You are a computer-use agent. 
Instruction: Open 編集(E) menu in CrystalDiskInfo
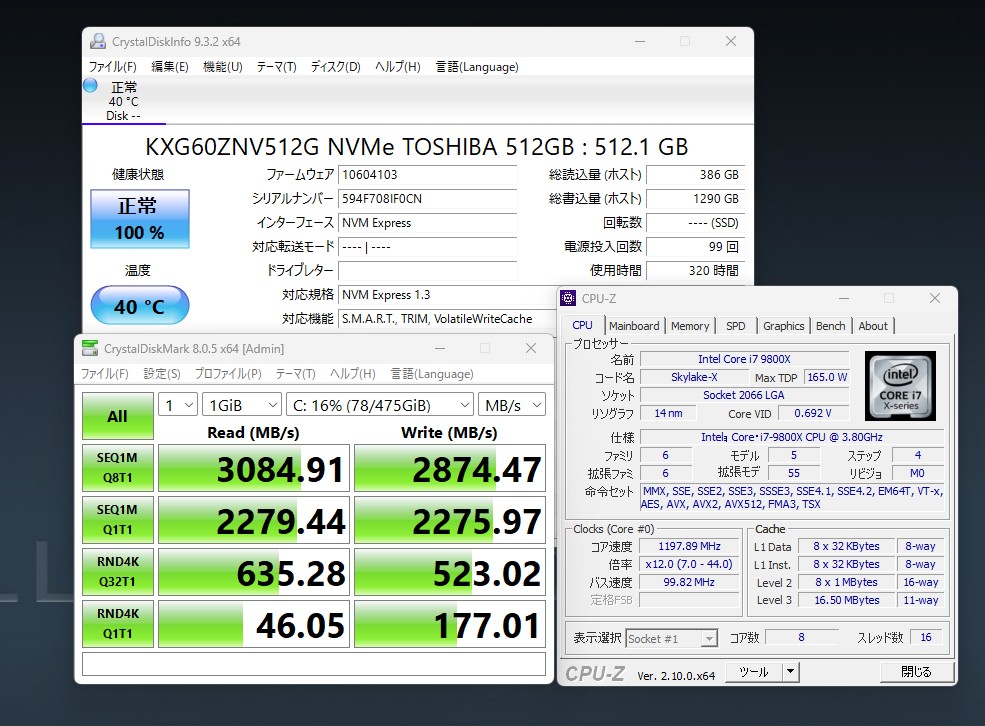pos(170,67)
